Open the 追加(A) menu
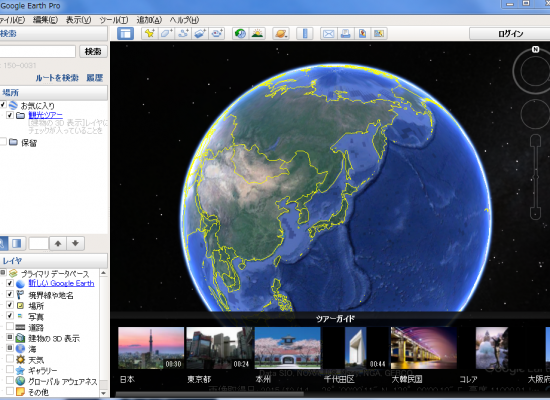Image resolution: width=550 pixels, height=400 pixels. pyautogui.click(x=149, y=20)
